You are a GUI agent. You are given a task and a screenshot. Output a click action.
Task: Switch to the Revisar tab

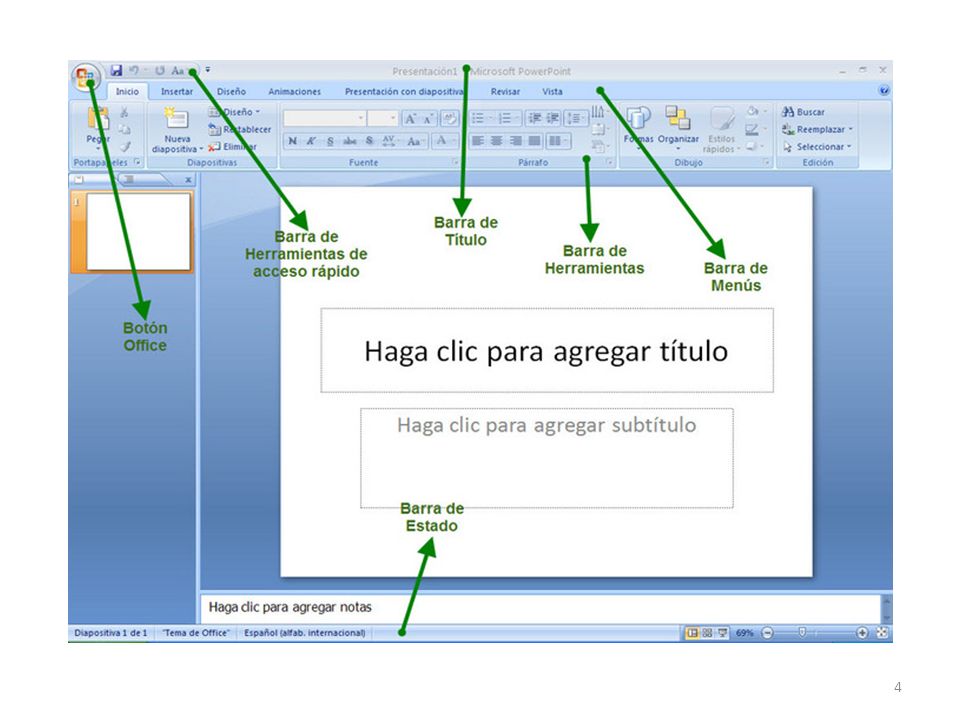coord(505,91)
